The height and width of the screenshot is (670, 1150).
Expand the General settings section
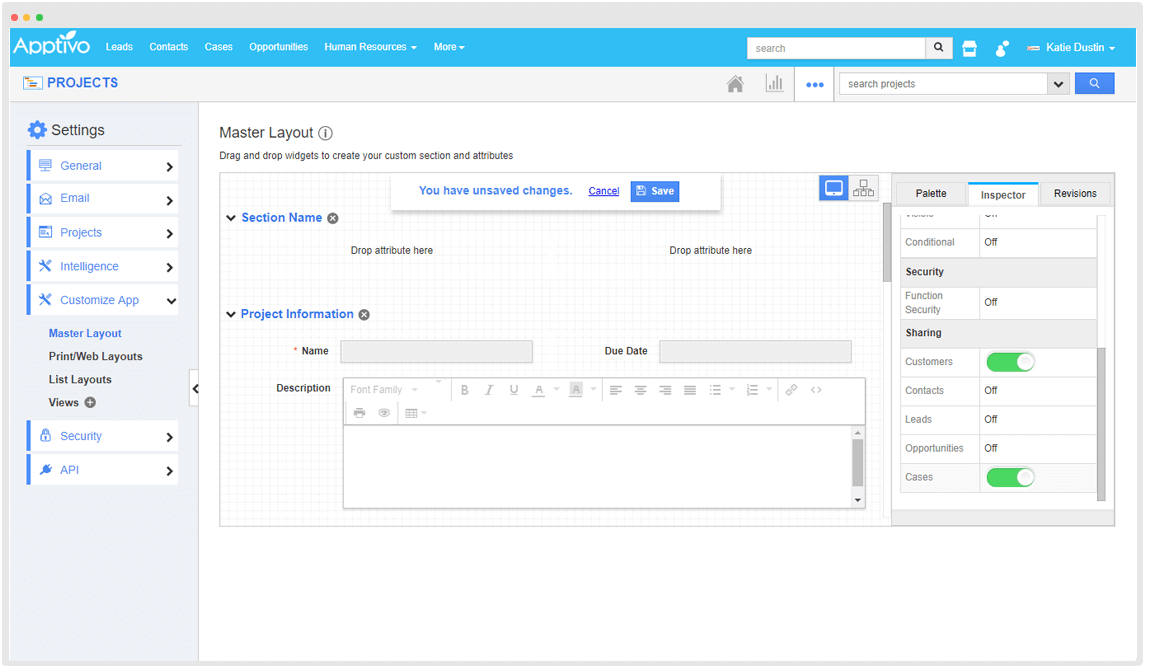click(103, 166)
